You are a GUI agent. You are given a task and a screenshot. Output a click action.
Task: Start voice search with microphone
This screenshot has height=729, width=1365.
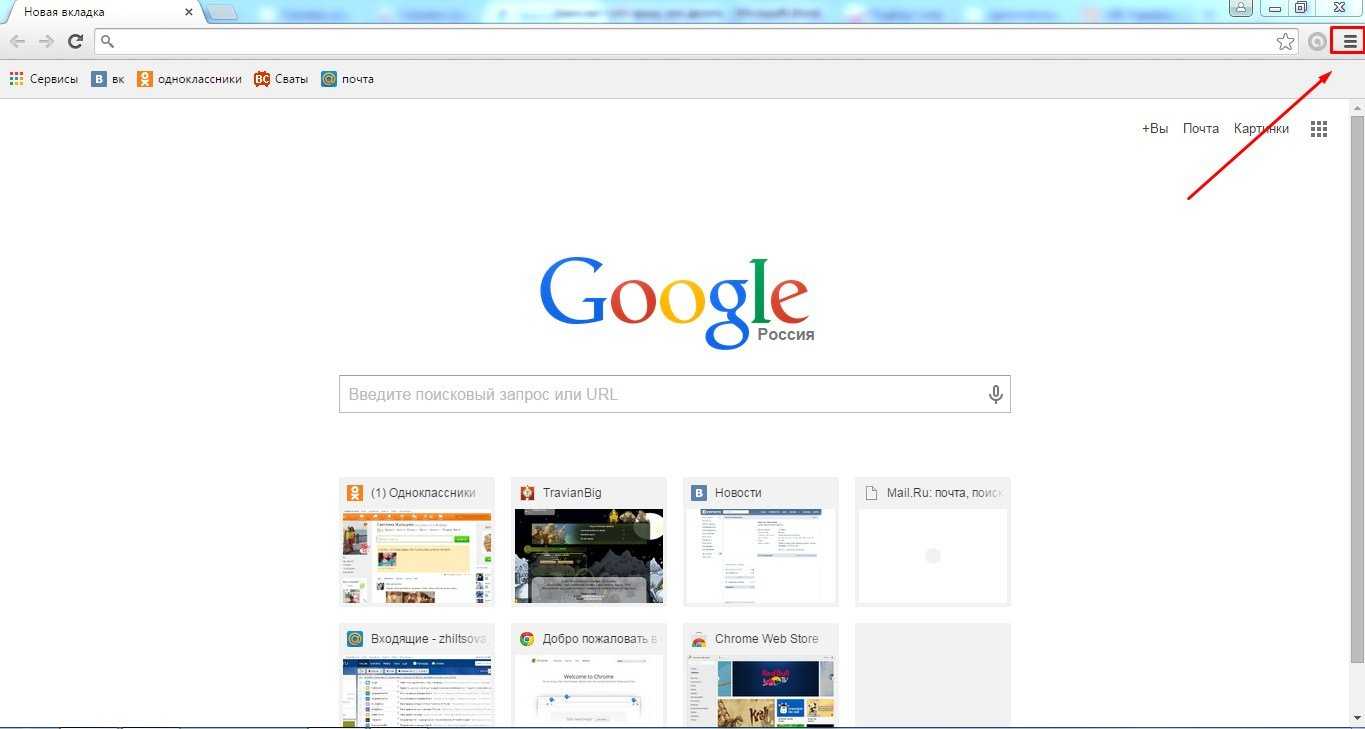coord(995,394)
